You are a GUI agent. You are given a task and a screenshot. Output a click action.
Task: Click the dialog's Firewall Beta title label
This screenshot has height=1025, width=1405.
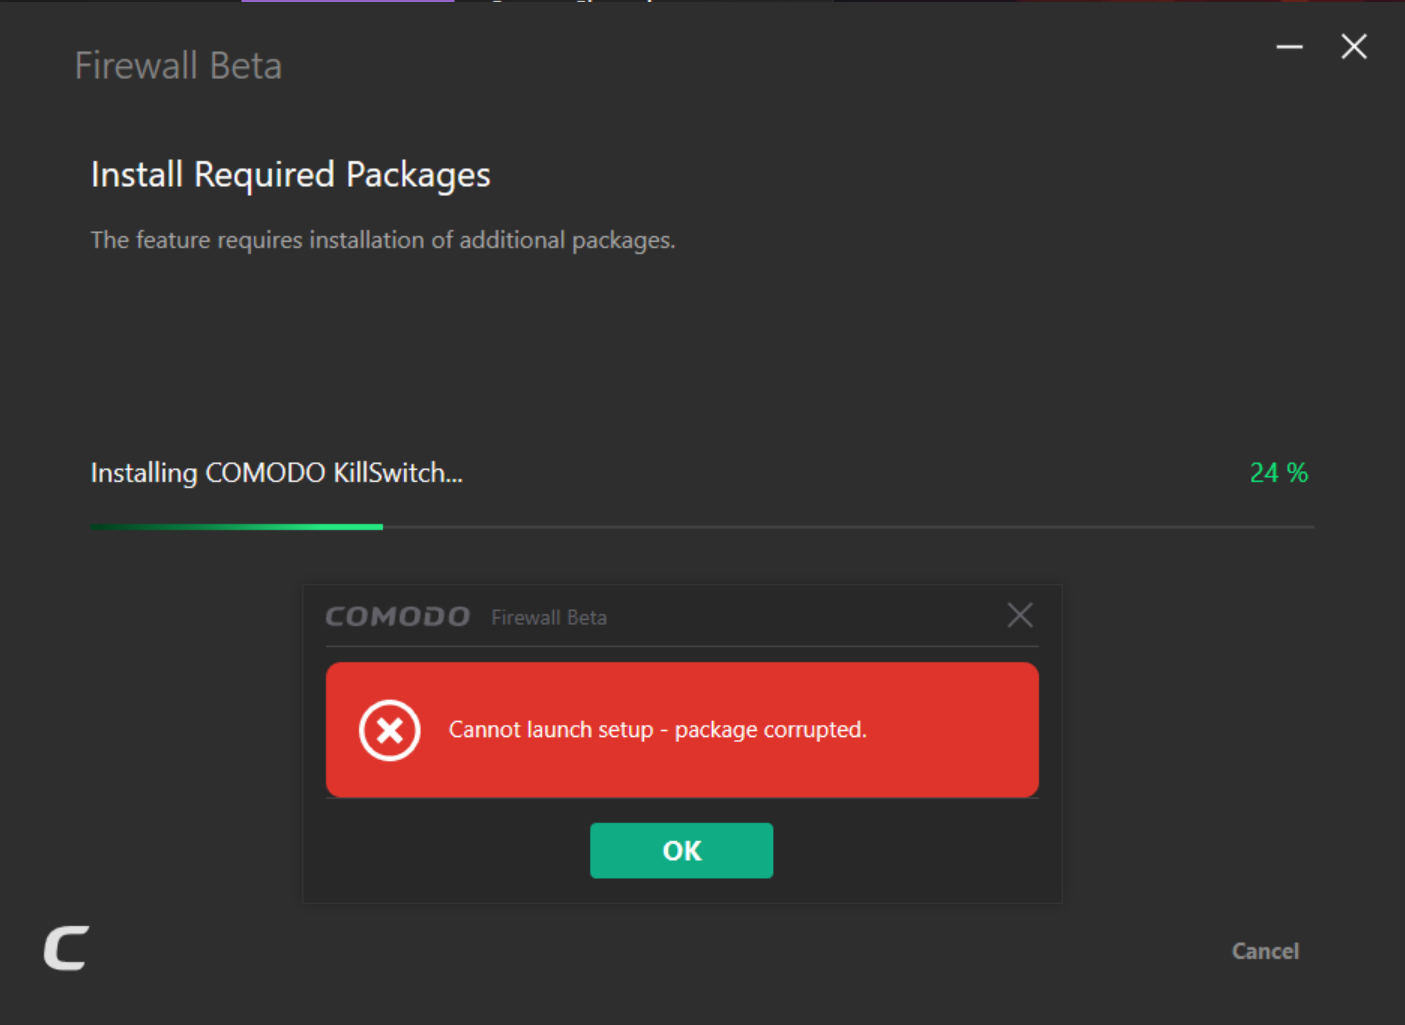548,618
